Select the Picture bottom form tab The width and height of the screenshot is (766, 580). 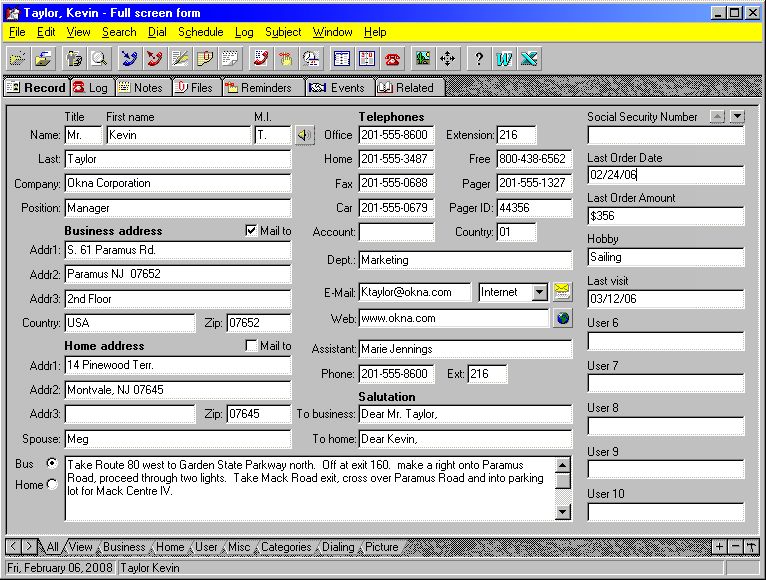coord(382,547)
